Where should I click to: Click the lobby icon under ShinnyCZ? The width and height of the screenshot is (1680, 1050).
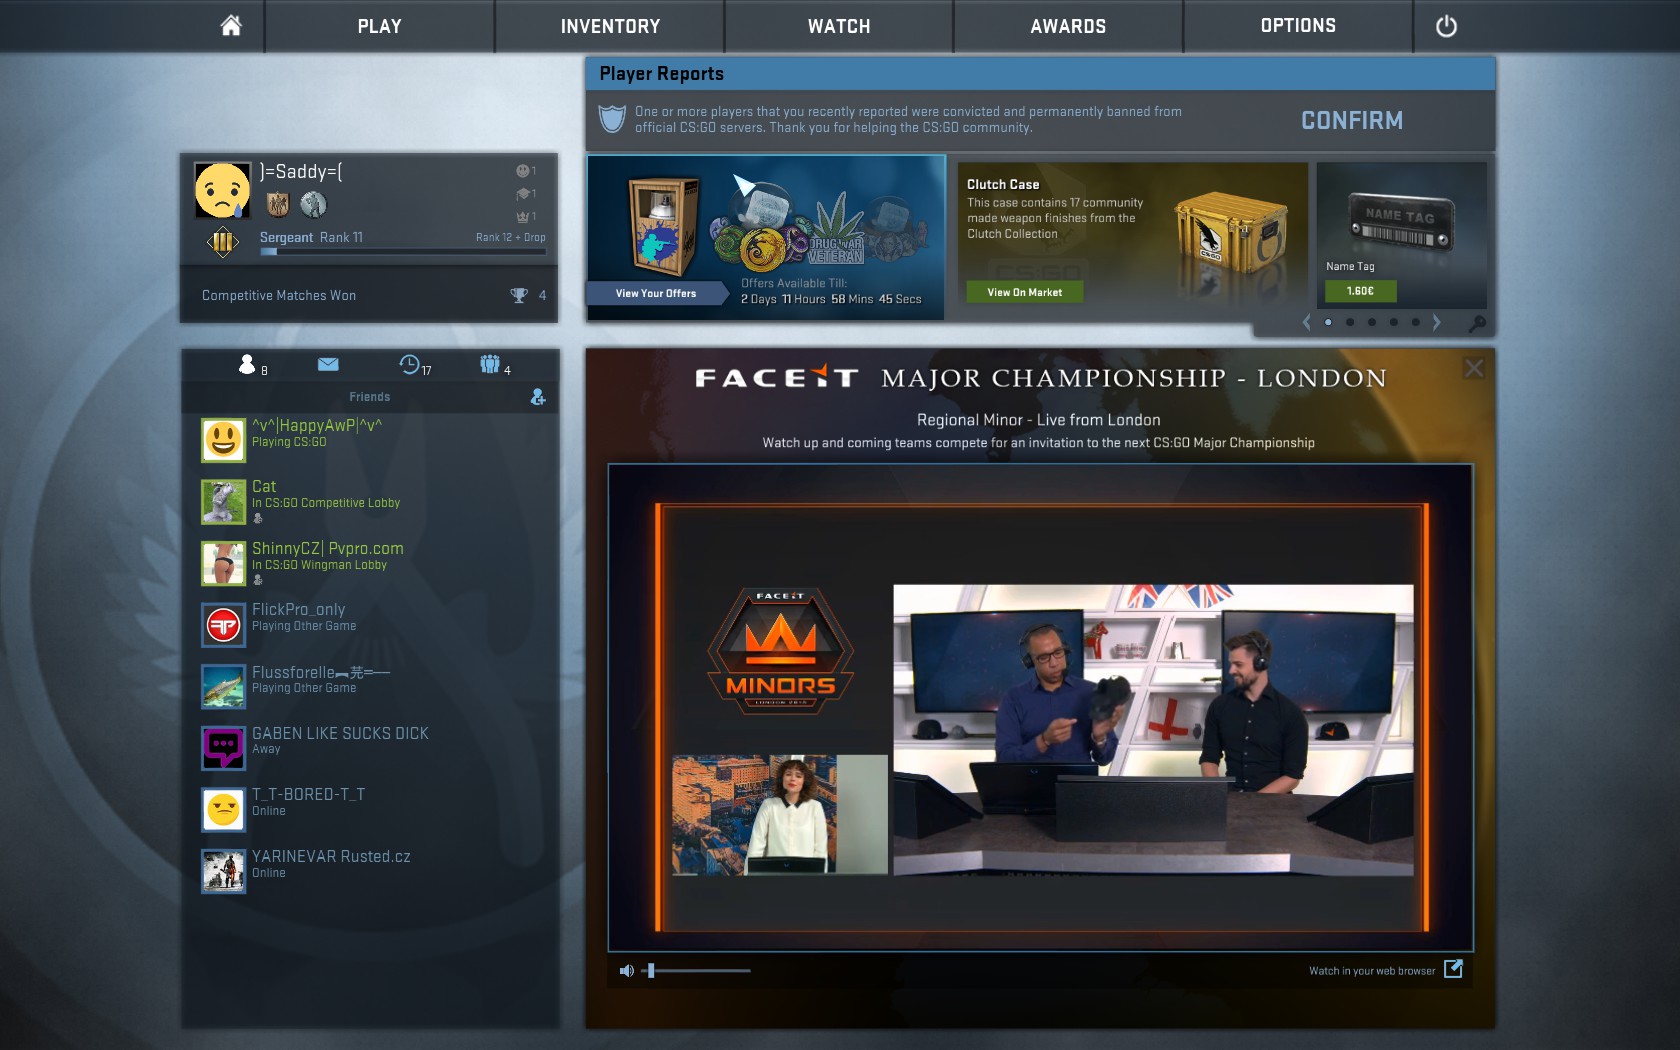(258, 580)
